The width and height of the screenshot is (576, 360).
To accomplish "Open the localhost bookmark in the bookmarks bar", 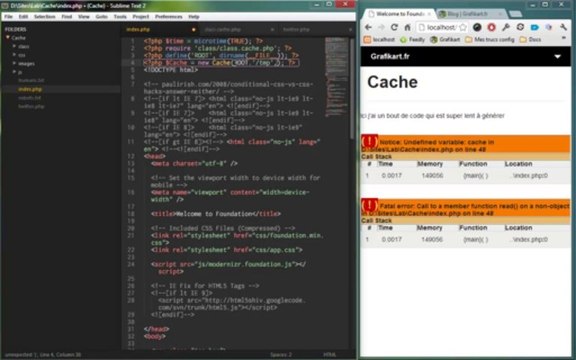I will [379, 39].
